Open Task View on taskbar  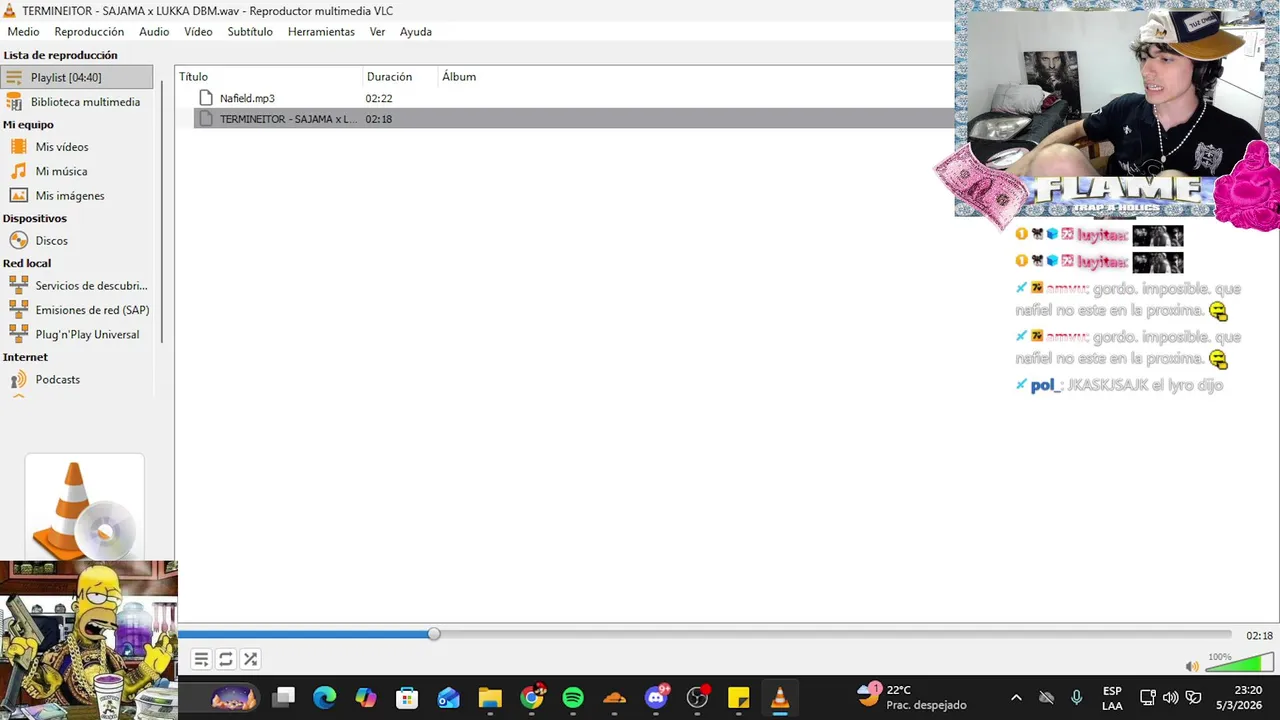pos(284,697)
